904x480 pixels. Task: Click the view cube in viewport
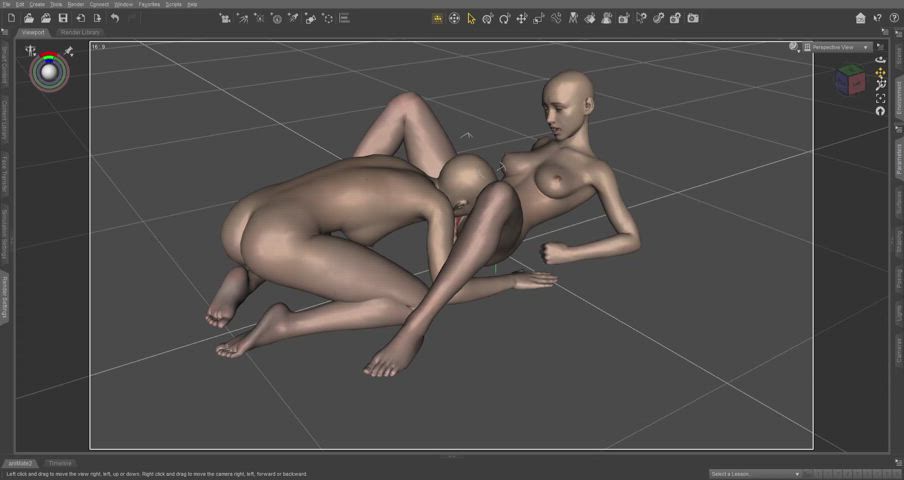point(850,79)
